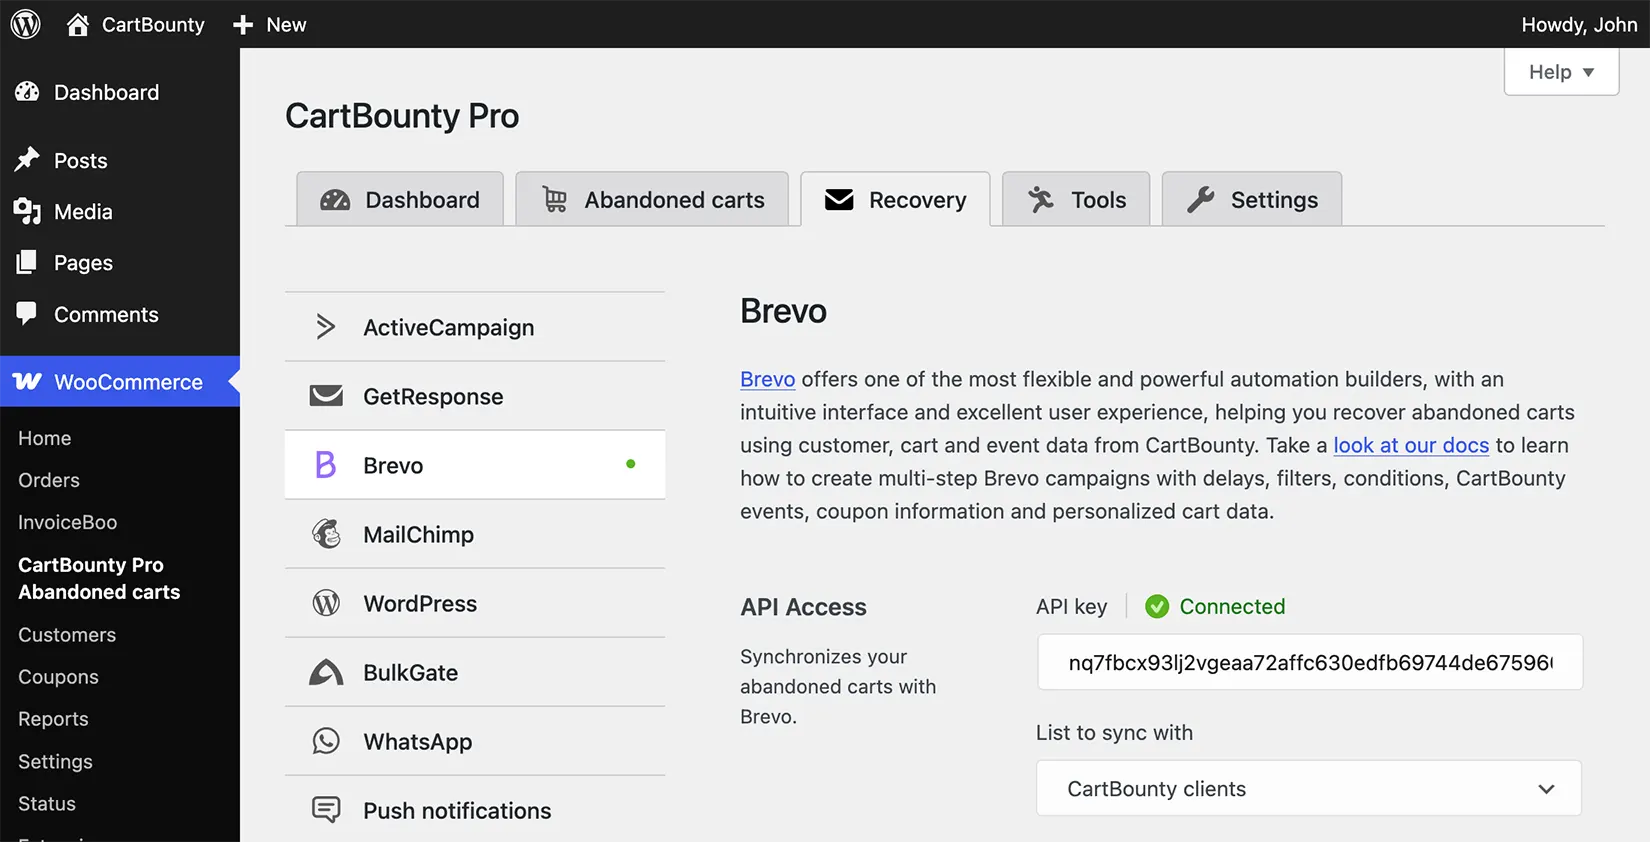Click the API Access heading
Screen dimensions: 1650x842
coord(803,607)
